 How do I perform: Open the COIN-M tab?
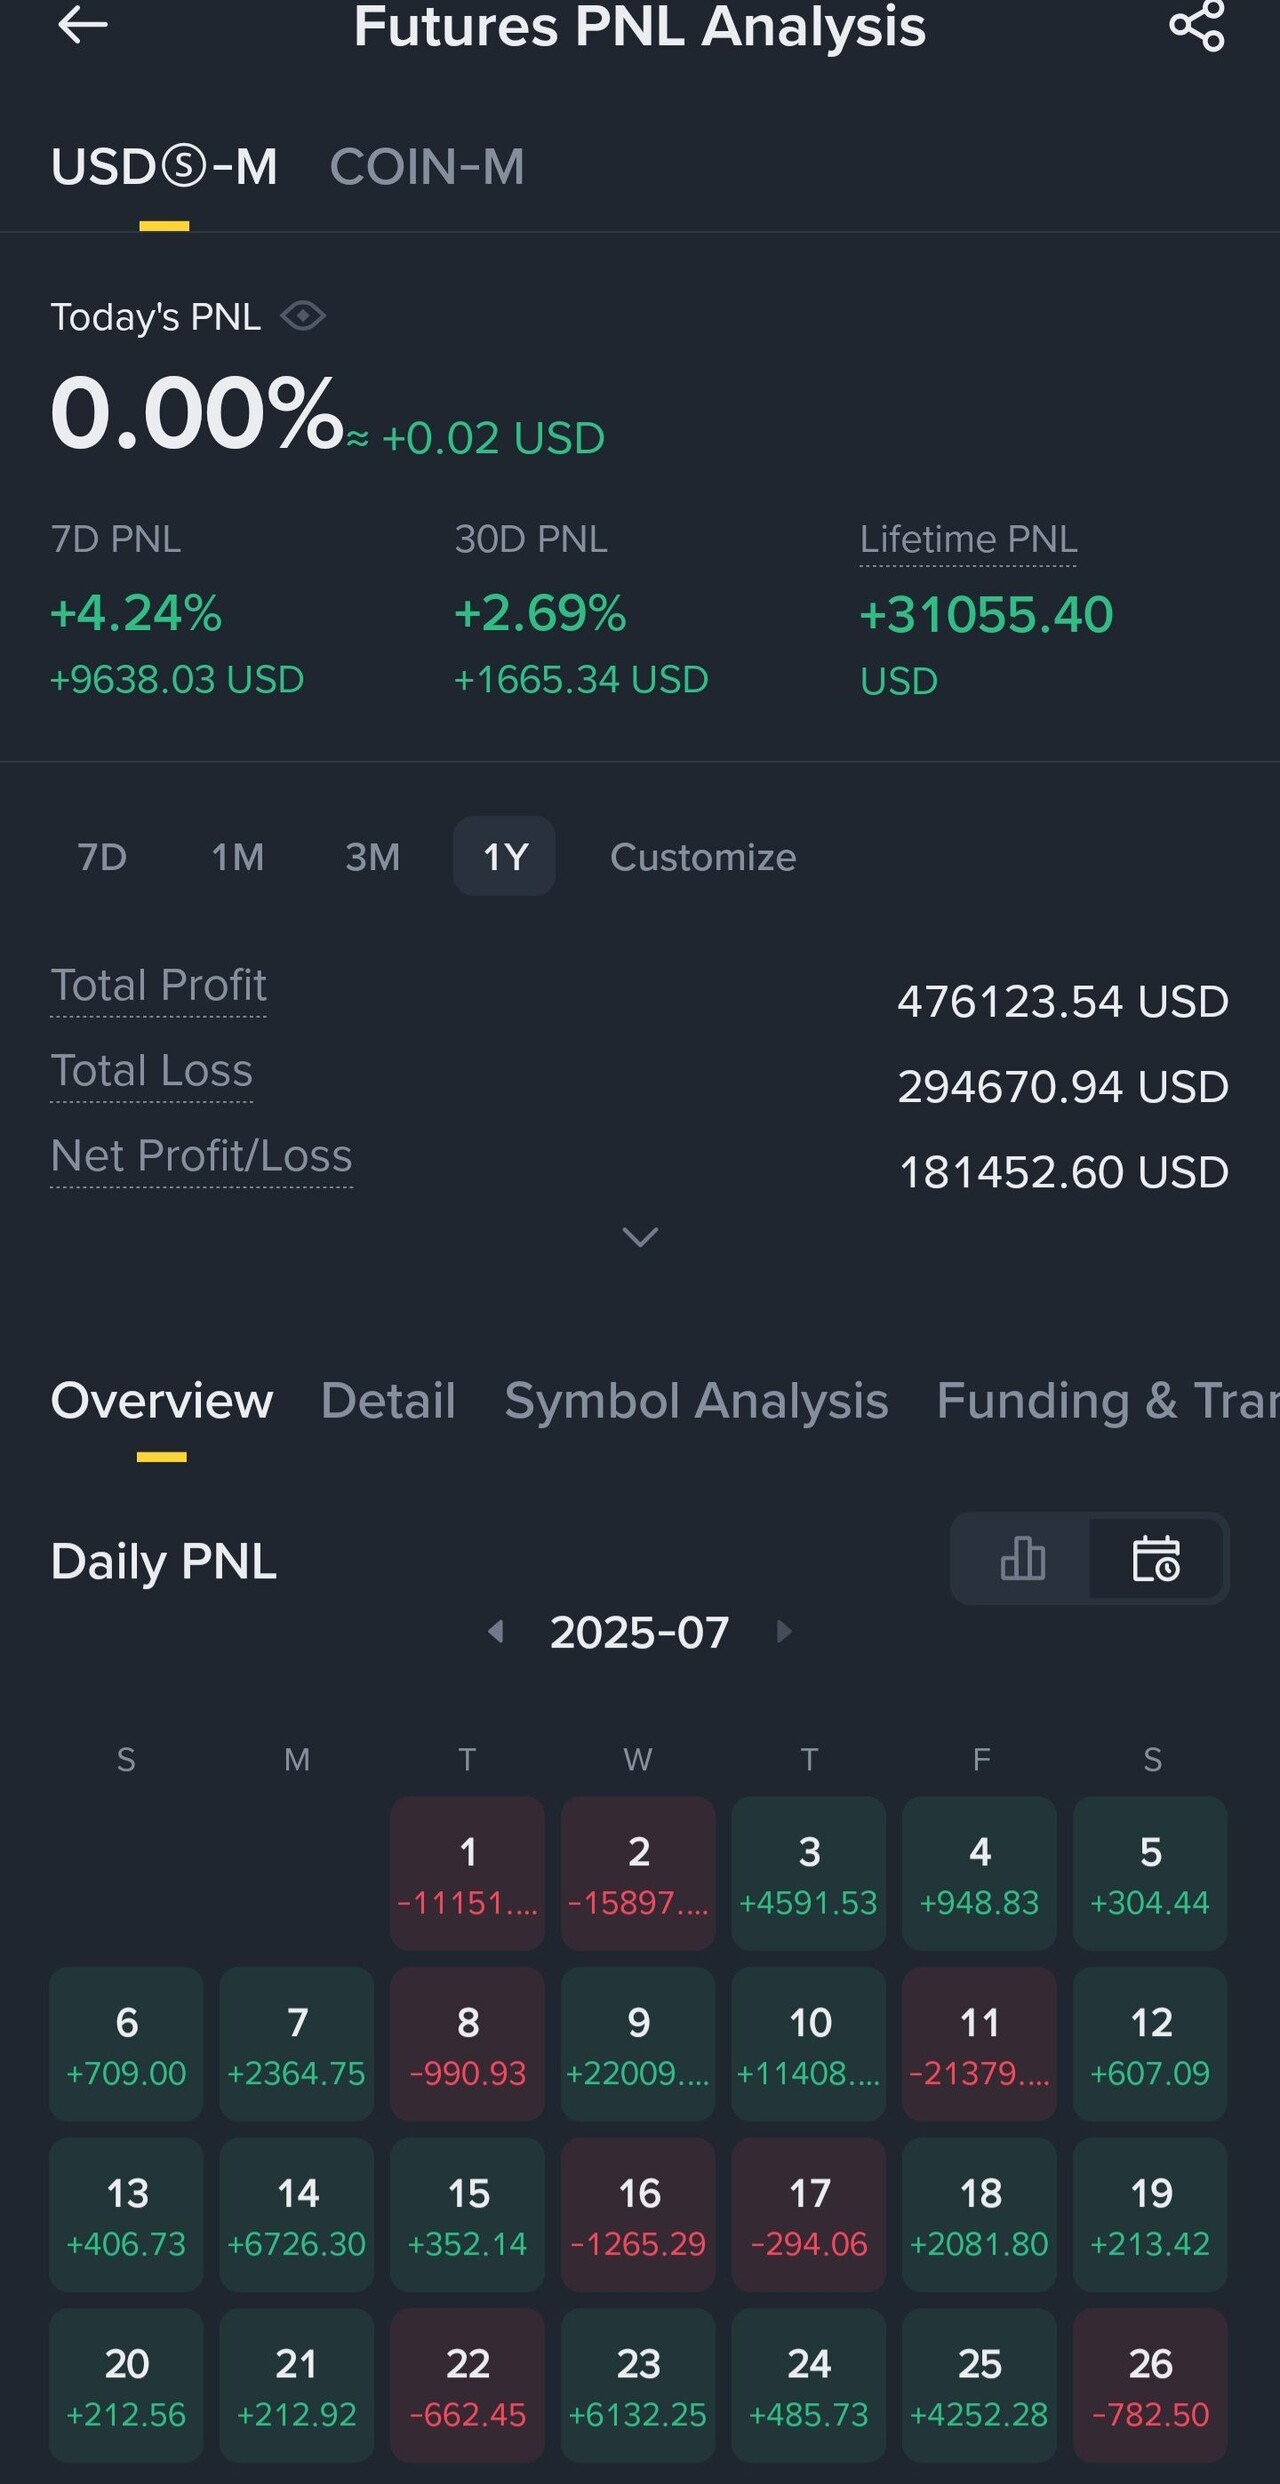point(427,167)
